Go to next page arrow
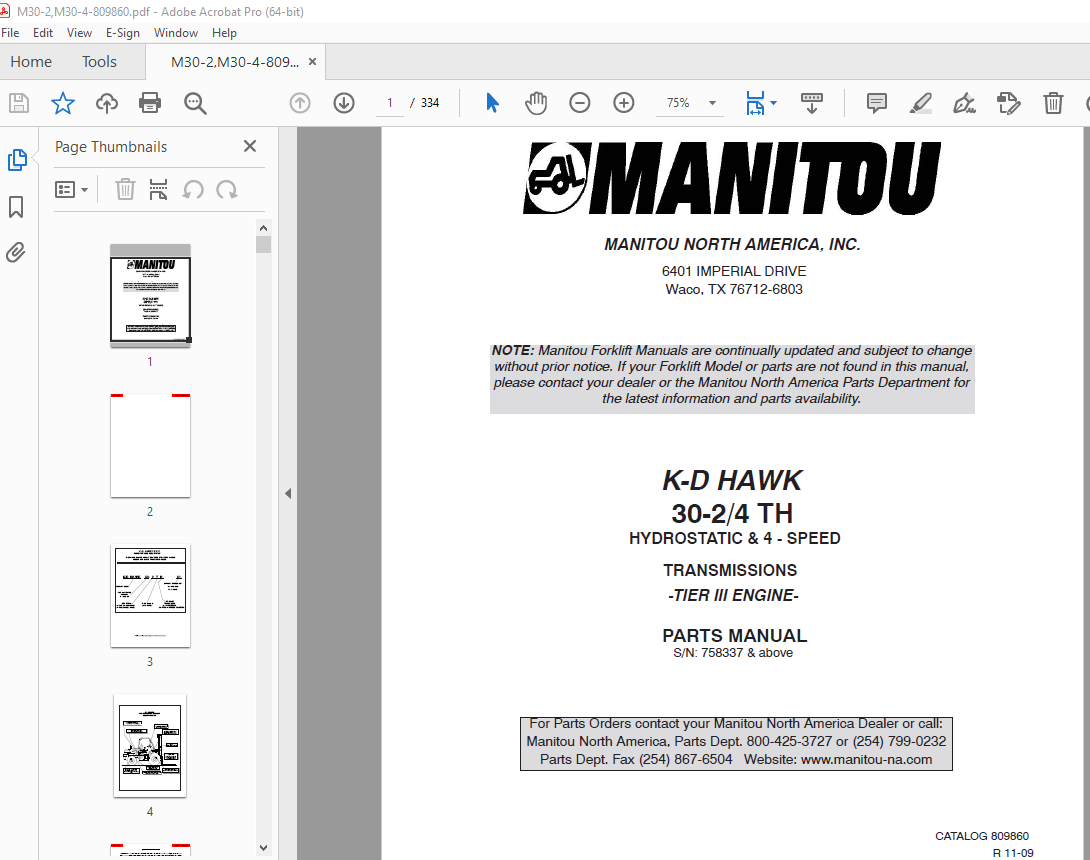Image resolution: width=1090 pixels, height=860 pixels. click(344, 104)
